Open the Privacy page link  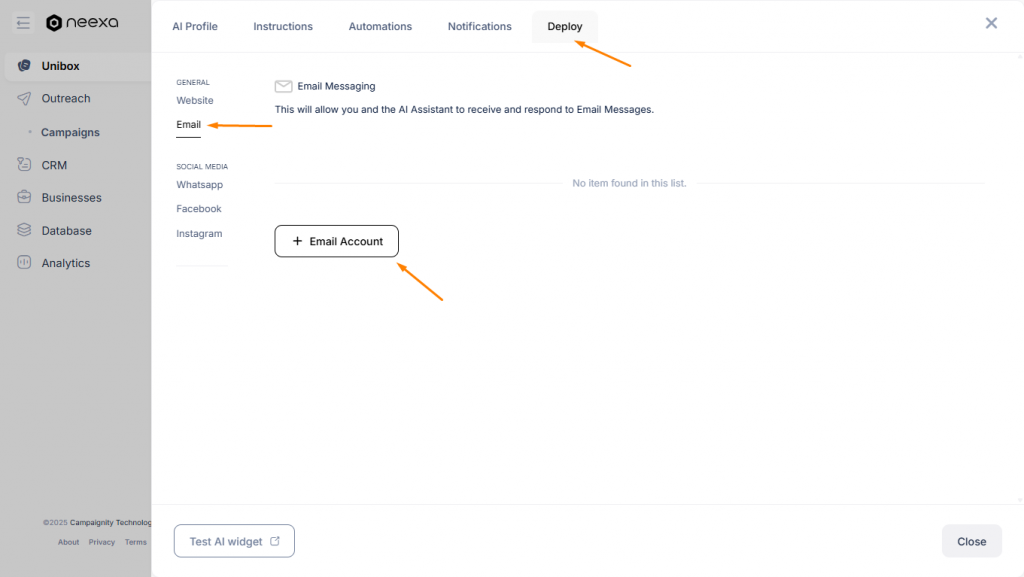pos(101,542)
